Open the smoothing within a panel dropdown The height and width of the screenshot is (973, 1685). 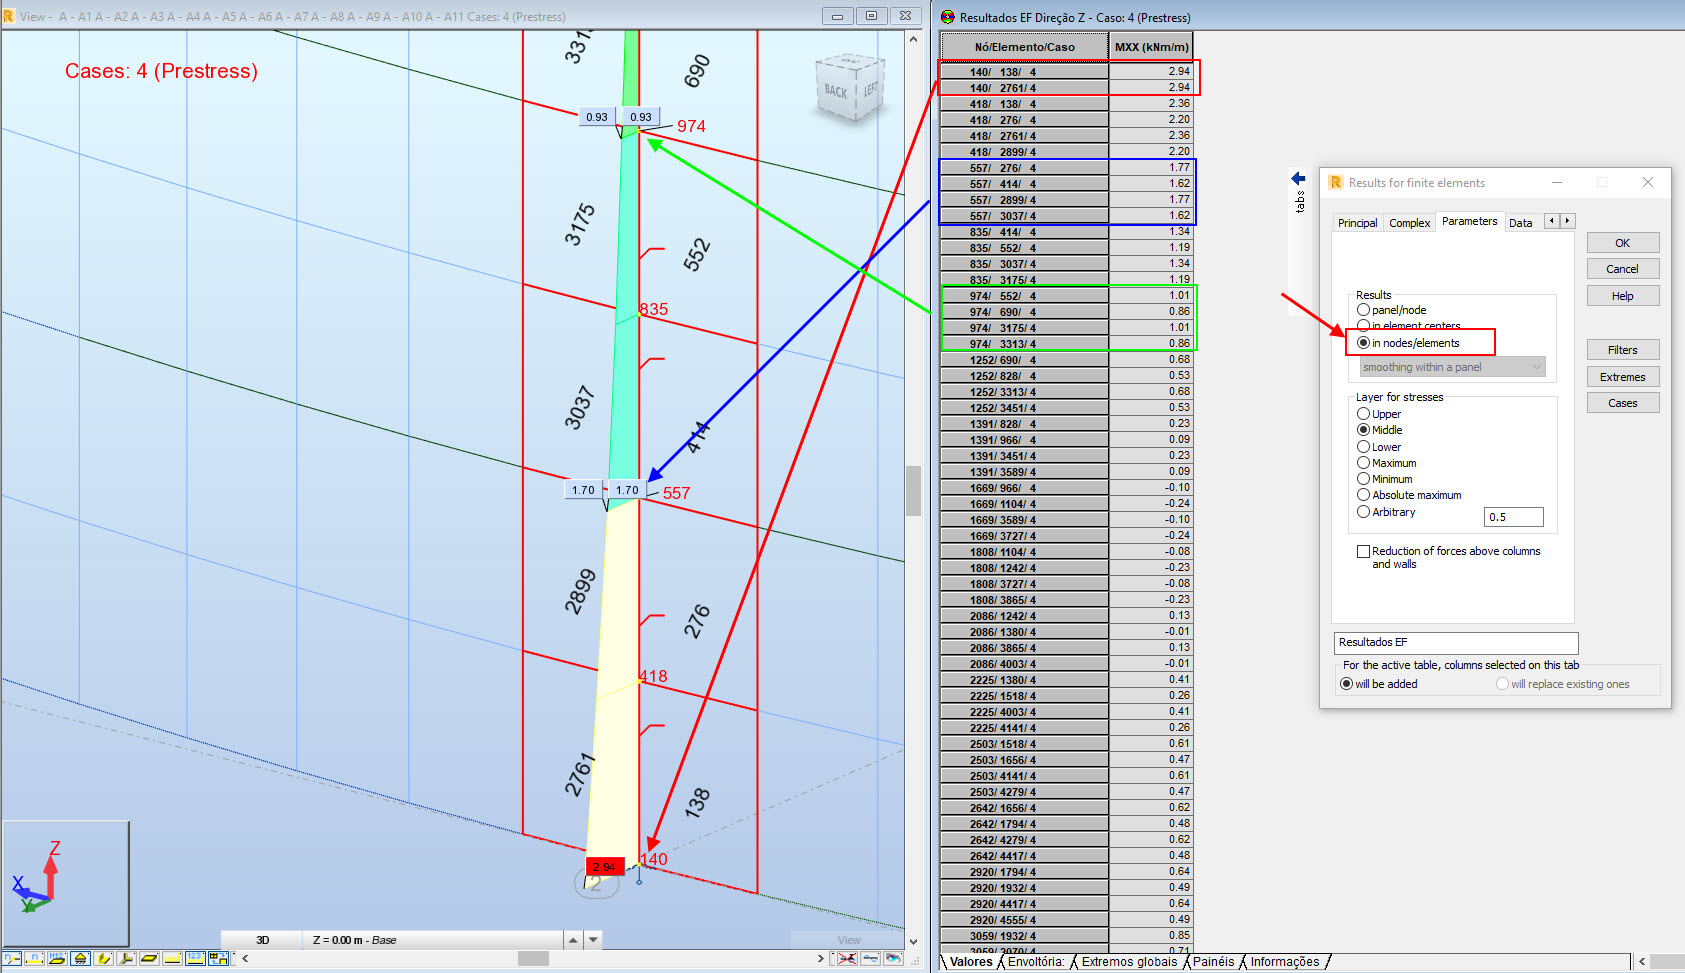(1452, 367)
